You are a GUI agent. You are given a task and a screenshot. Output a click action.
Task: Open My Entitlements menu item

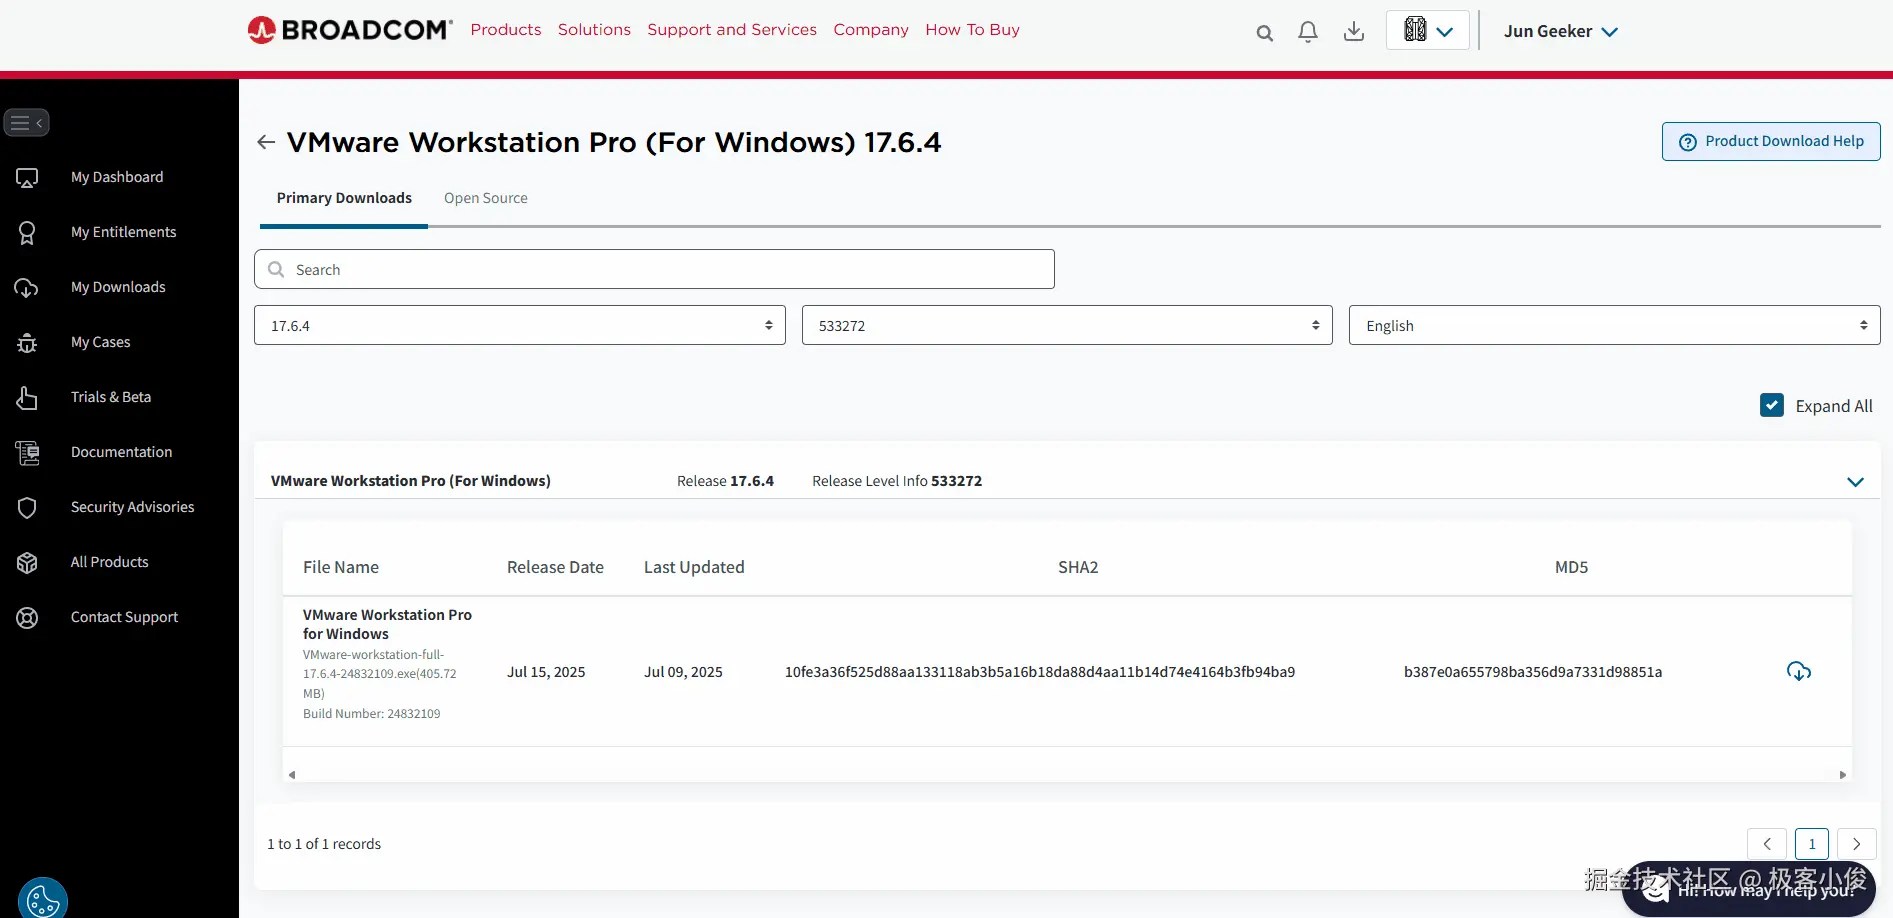click(123, 232)
